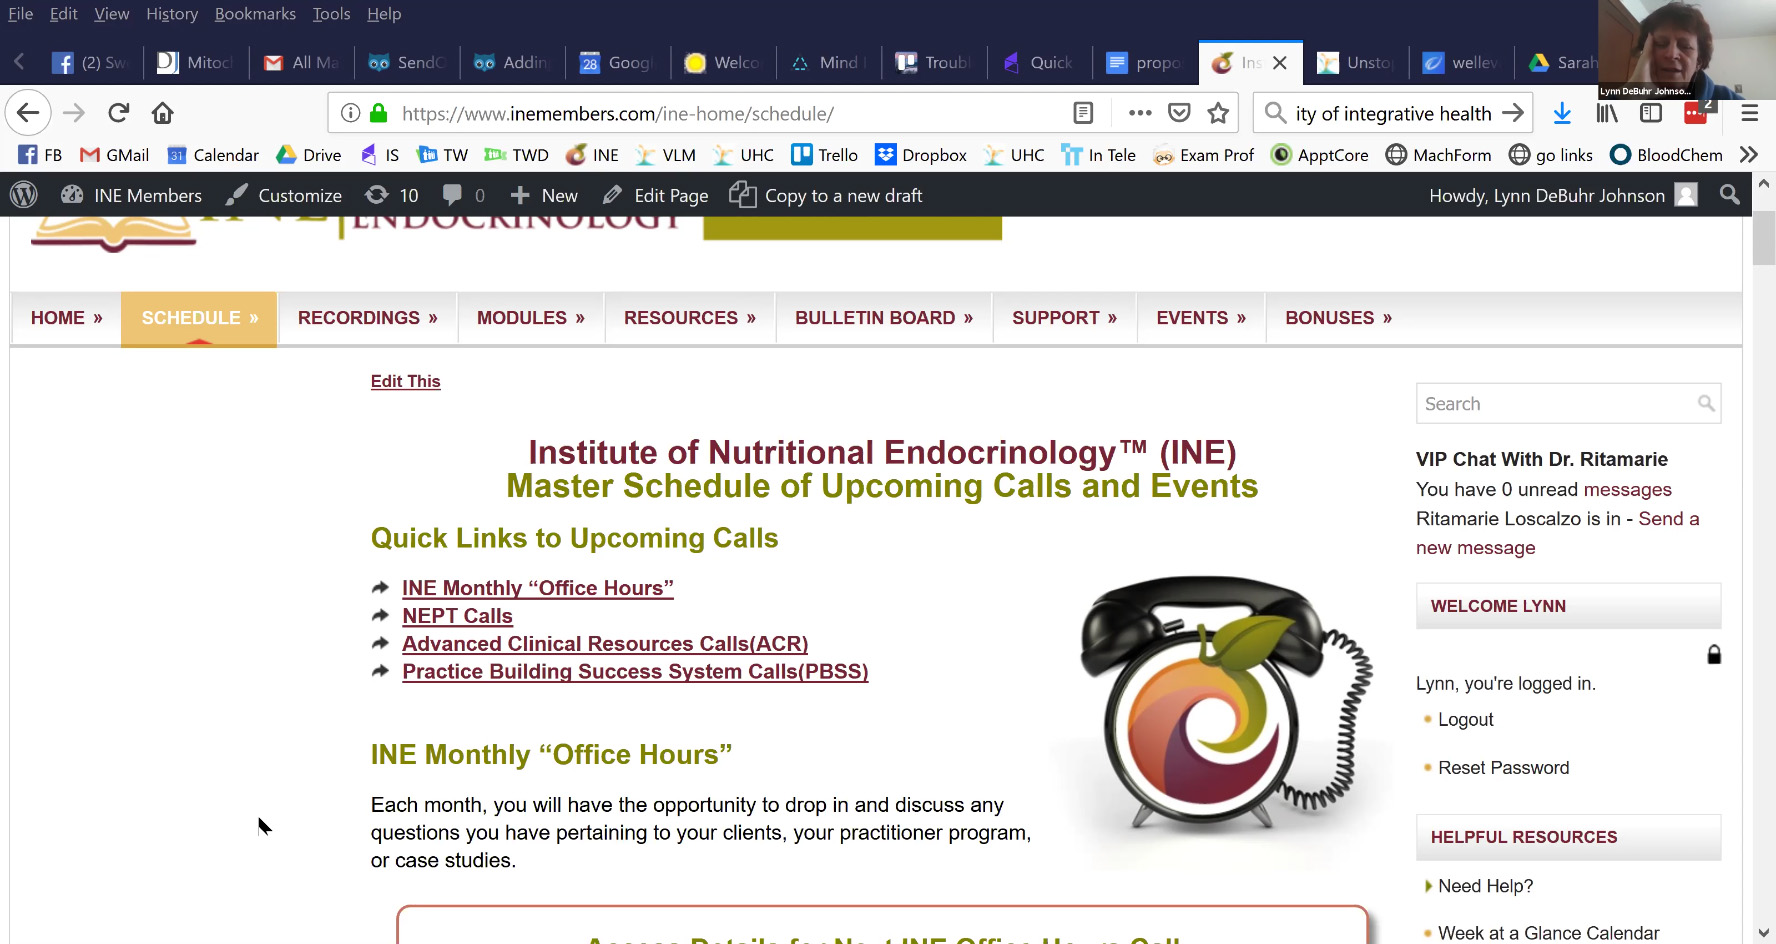1776x944 pixels.
Task: Close the active browser tab
Action: click(x=1279, y=63)
